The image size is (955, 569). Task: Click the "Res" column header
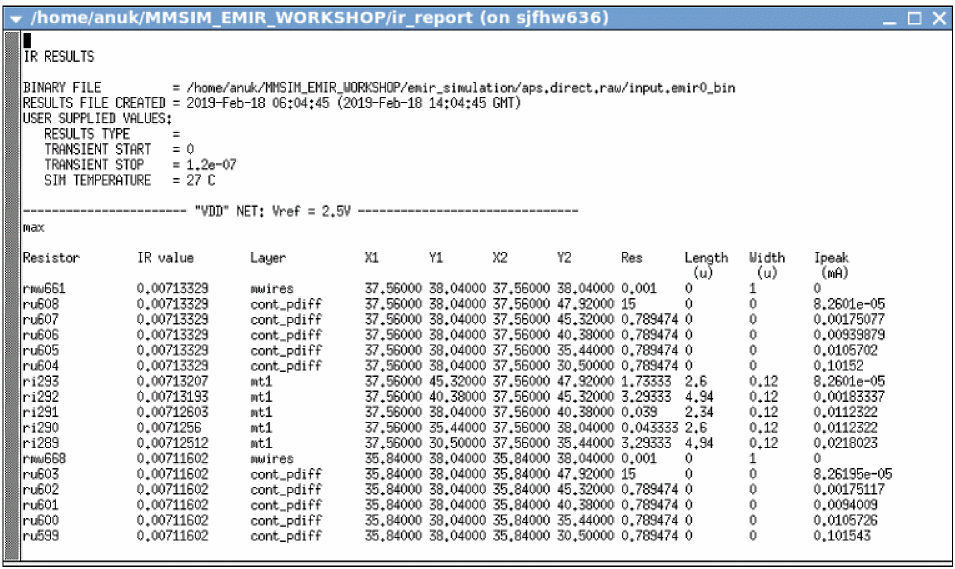tap(632, 258)
